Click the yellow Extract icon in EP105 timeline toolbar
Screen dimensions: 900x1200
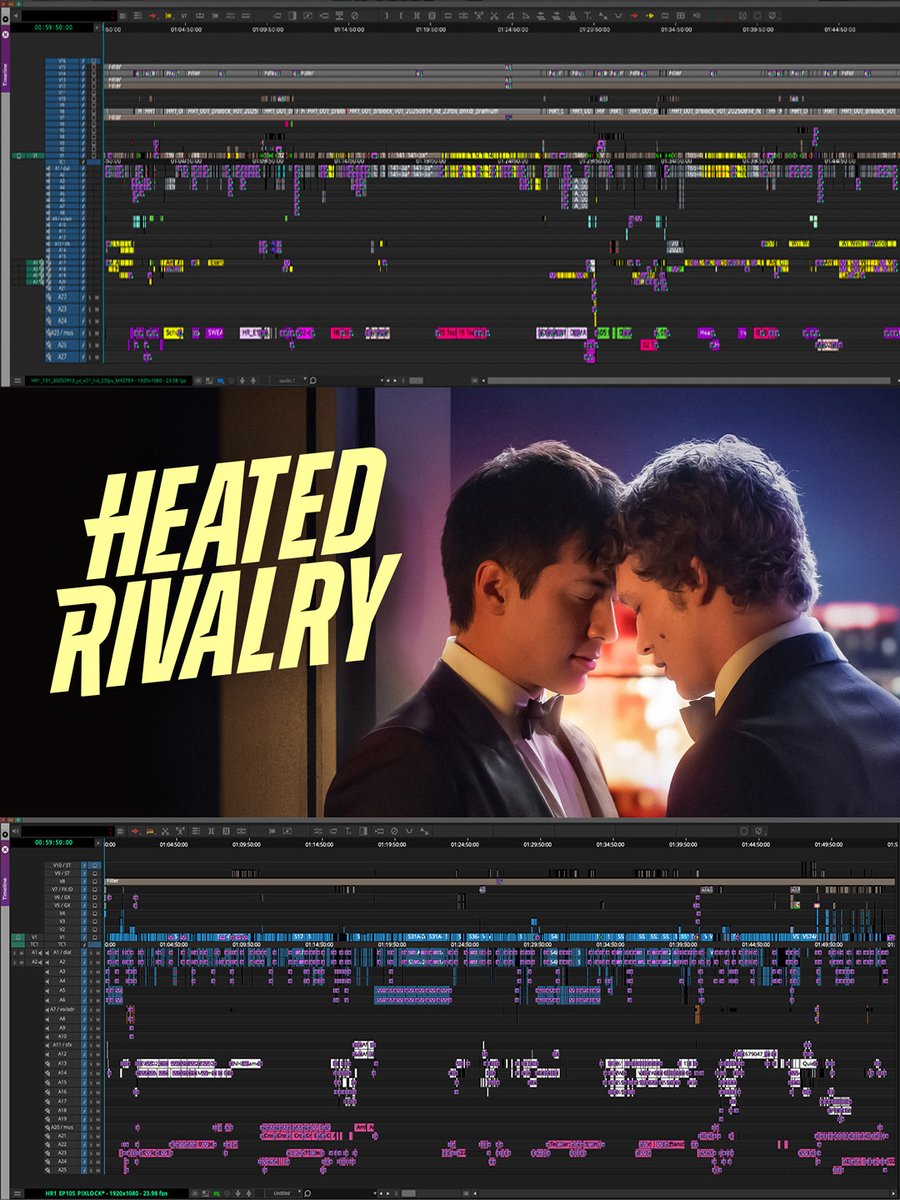point(150,830)
